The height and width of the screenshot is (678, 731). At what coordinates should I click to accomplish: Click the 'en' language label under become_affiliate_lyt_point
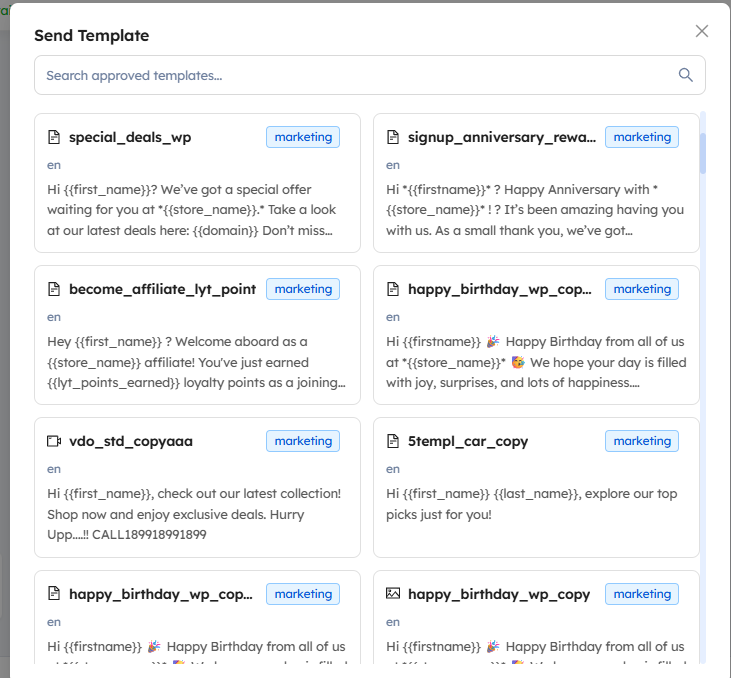tap(54, 317)
